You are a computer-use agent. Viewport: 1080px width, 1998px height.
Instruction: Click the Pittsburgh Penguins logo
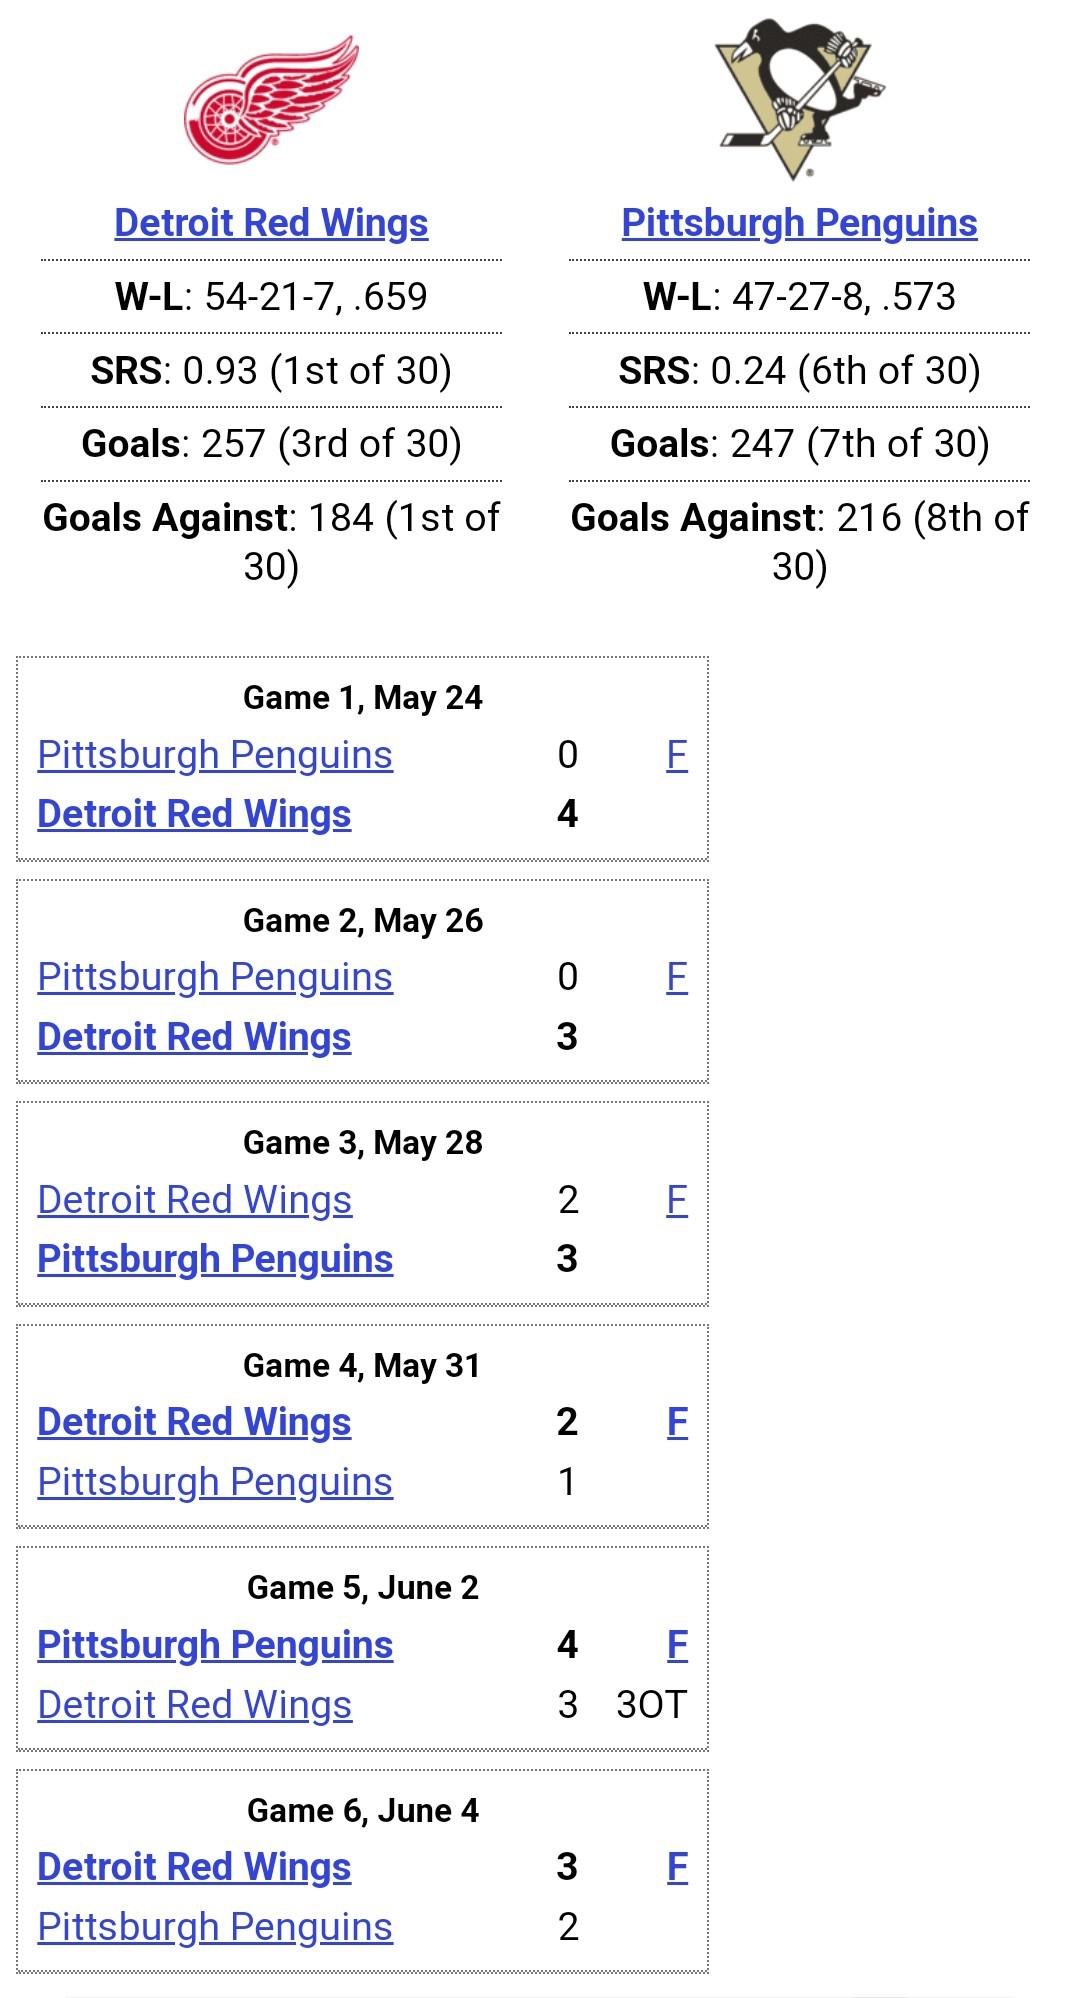coord(799,98)
